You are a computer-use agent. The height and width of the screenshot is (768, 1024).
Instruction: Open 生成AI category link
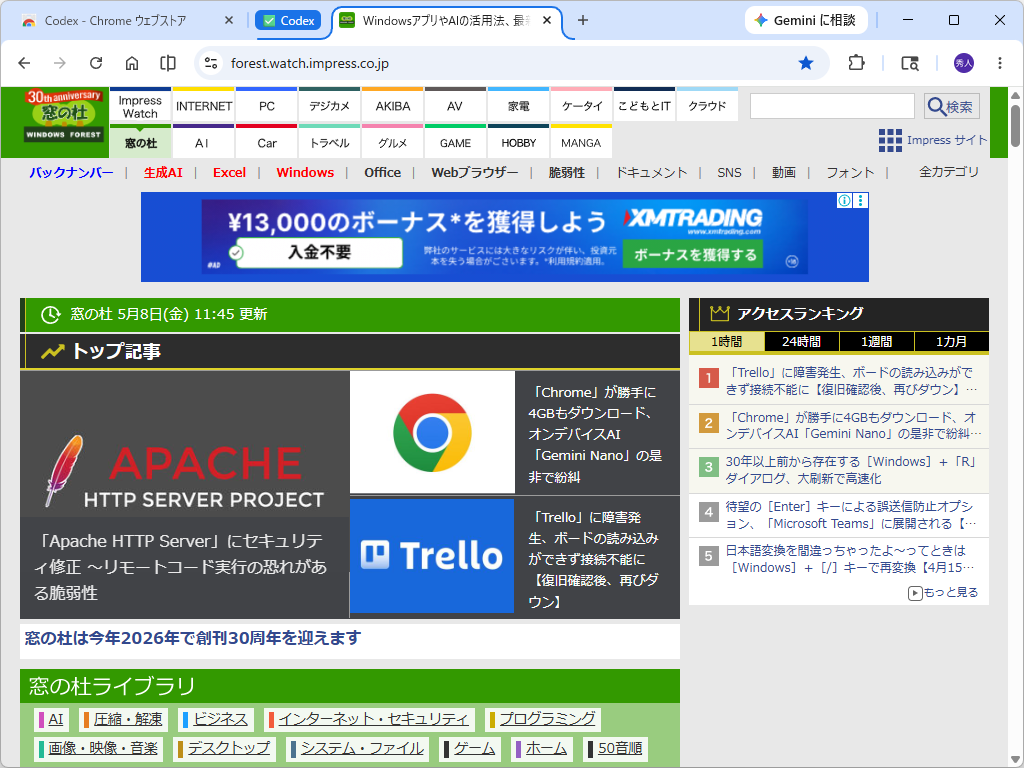(163, 172)
